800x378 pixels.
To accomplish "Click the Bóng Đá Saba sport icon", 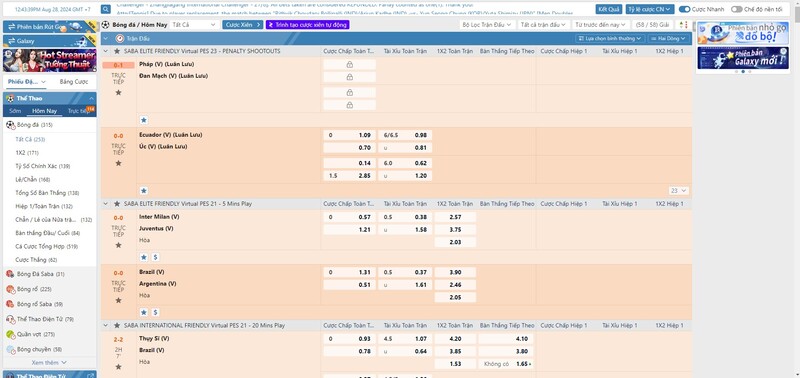I will coord(10,274).
